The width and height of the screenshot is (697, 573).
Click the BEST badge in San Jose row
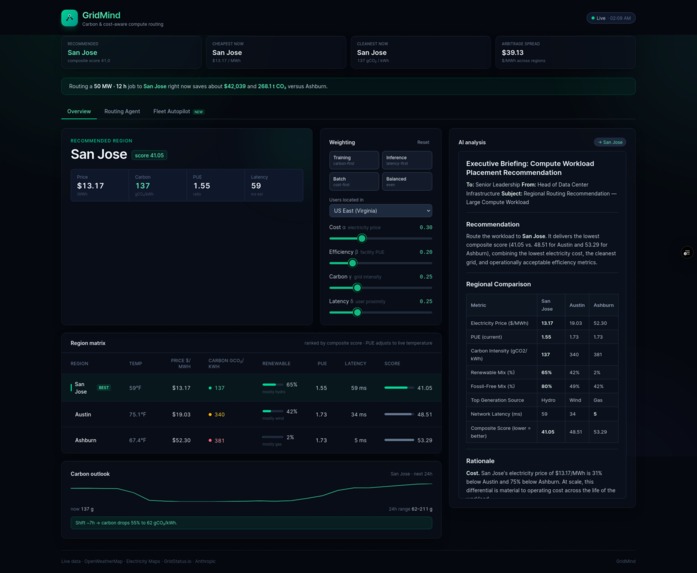pyautogui.click(x=104, y=388)
